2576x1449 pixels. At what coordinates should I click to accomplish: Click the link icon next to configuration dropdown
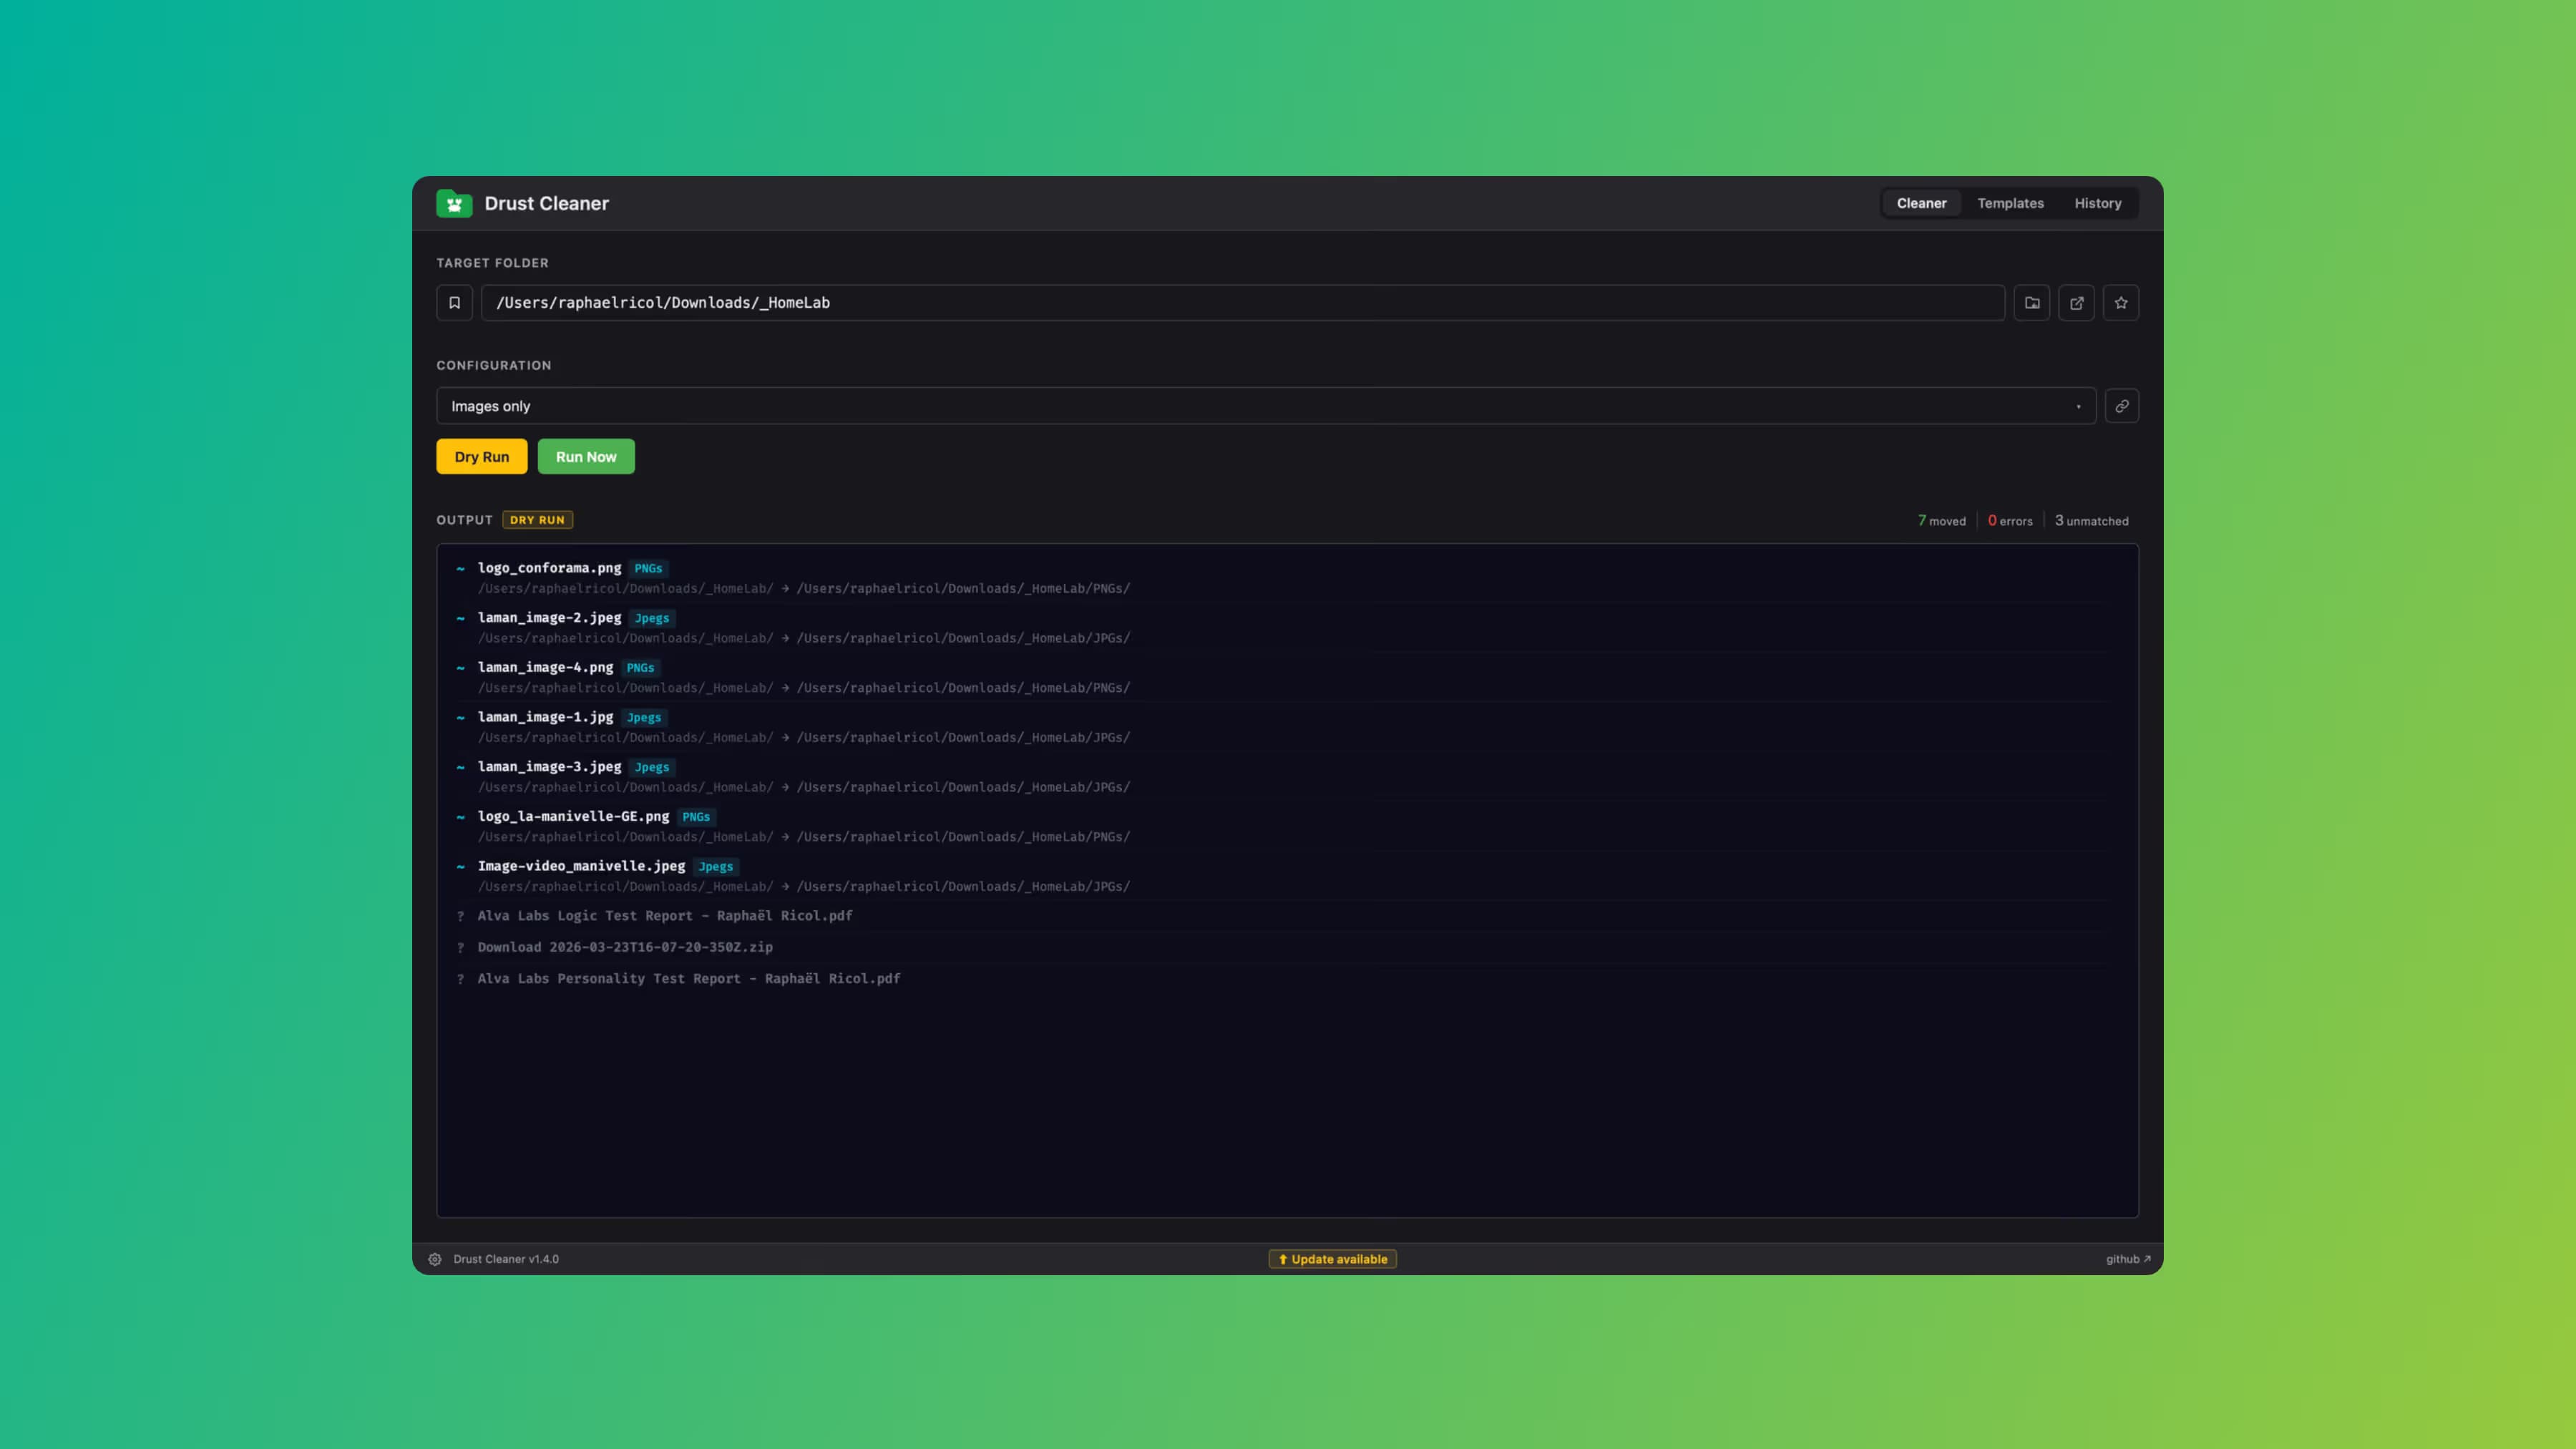tap(2121, 406)
